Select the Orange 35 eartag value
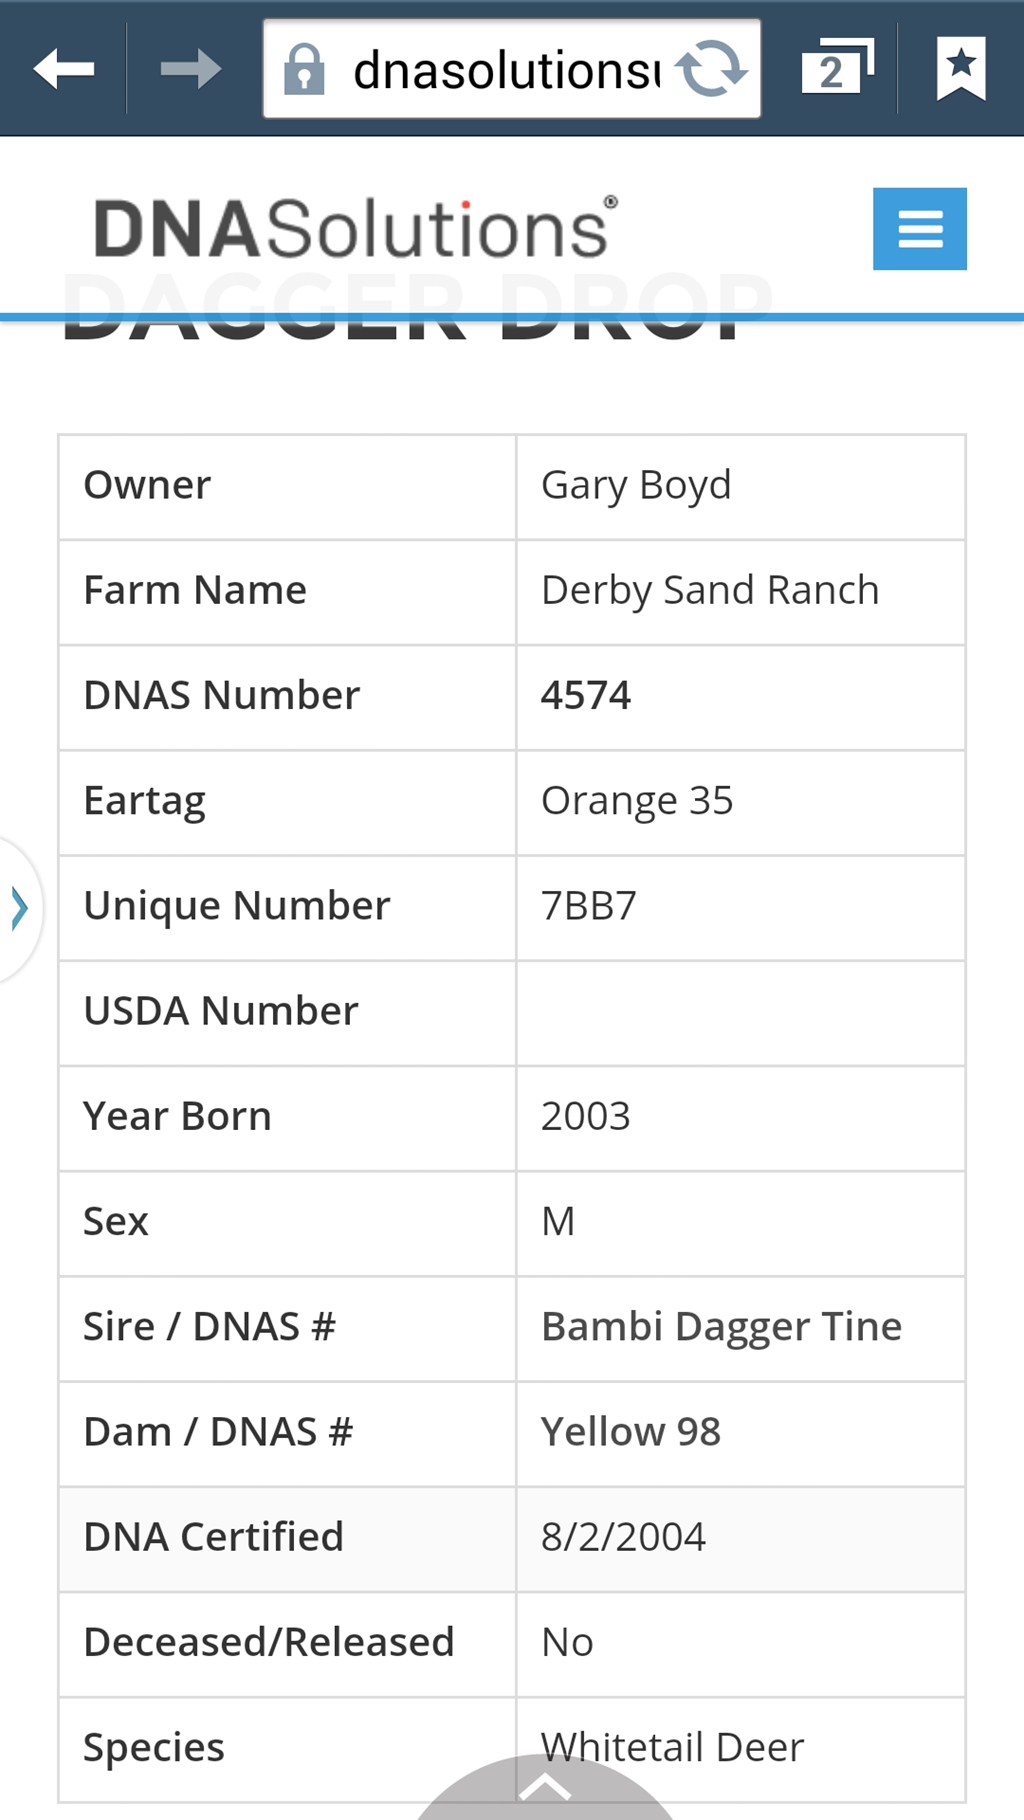Image resolution: width=1024 pixels, height=1820 pixels. (637, 802)
